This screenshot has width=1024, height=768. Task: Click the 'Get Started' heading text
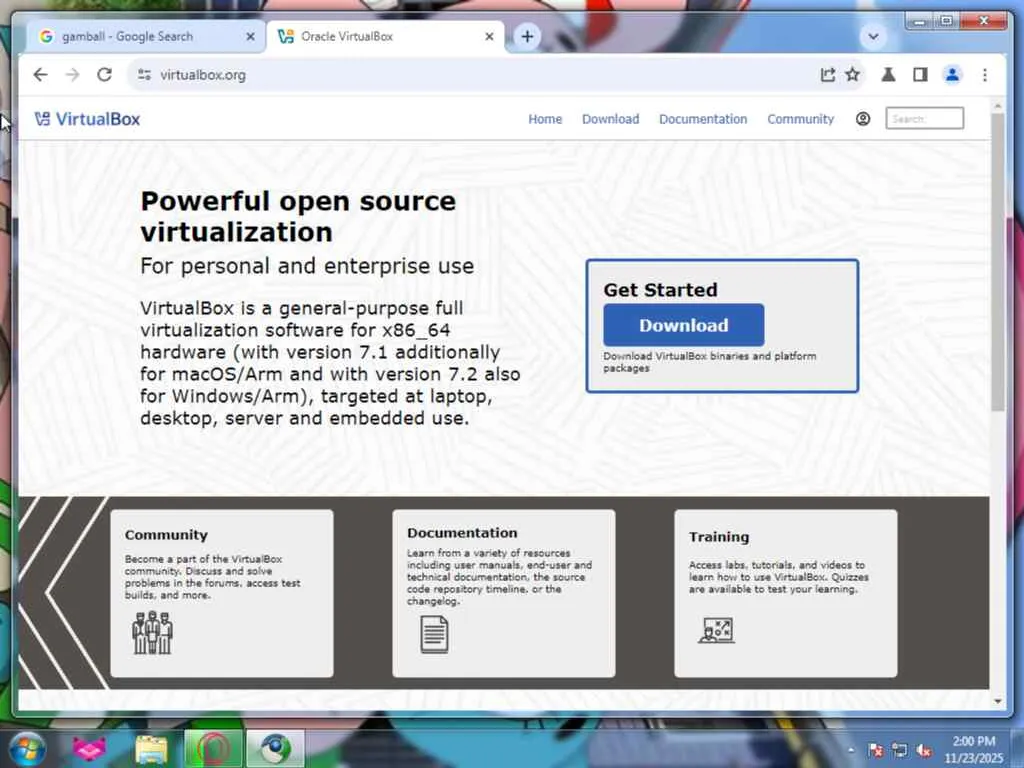(x=660, y=289)
